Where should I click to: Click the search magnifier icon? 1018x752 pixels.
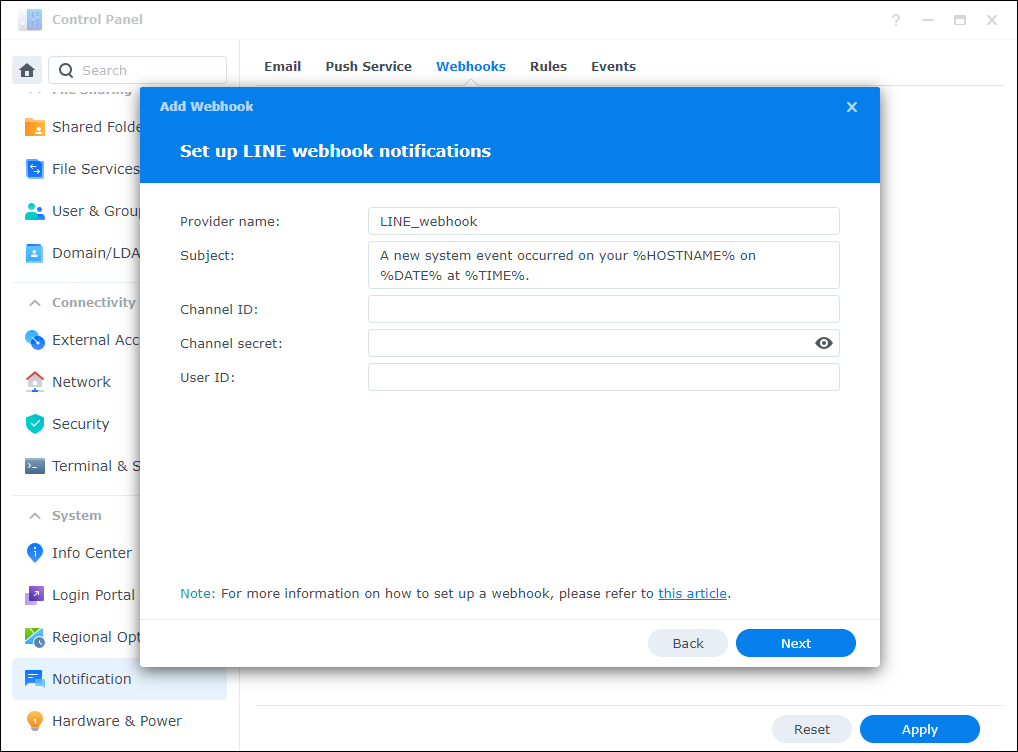click(x=66, y=70)
